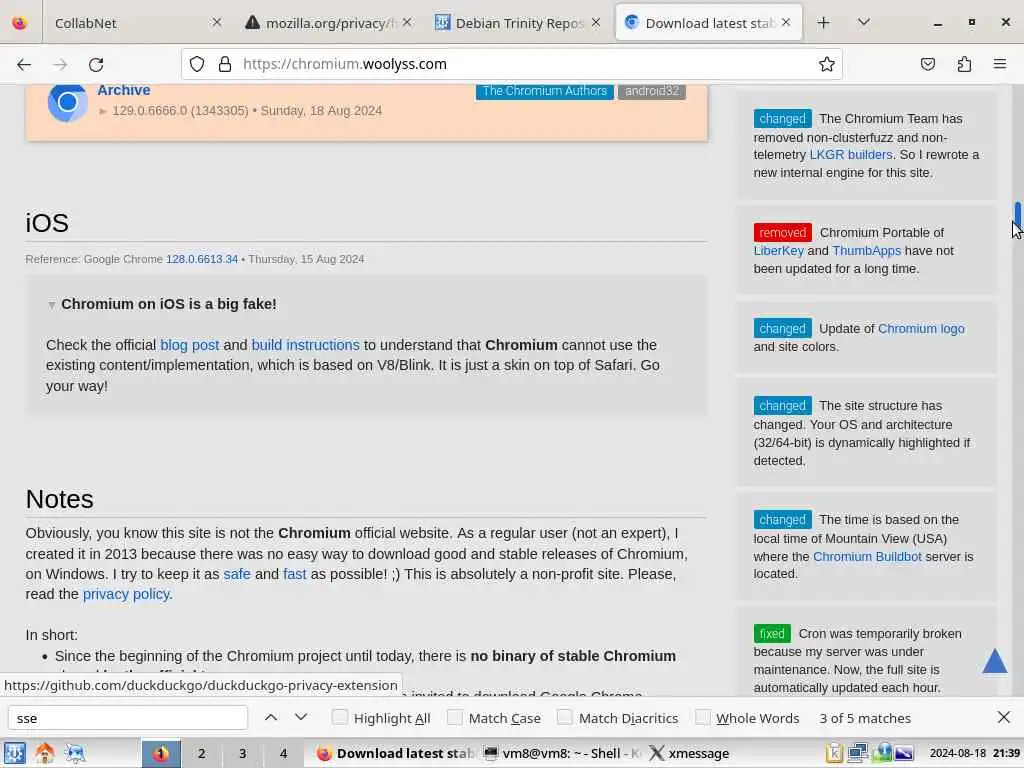Click the page vertical scrollbar thumb
Image resolution: width=1024 pixels, height=768 pixels.
[1017, 216]
